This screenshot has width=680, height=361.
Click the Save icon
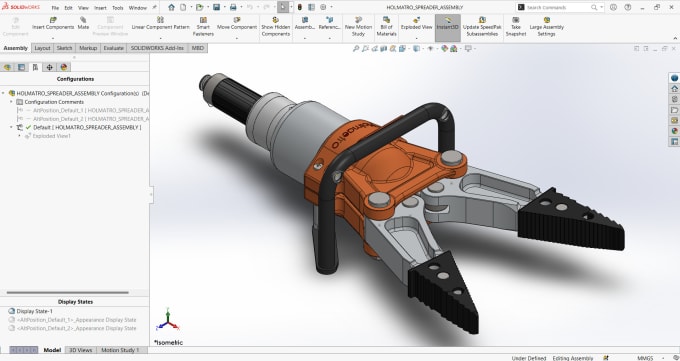pyautogui.click(x=216, y=7)
